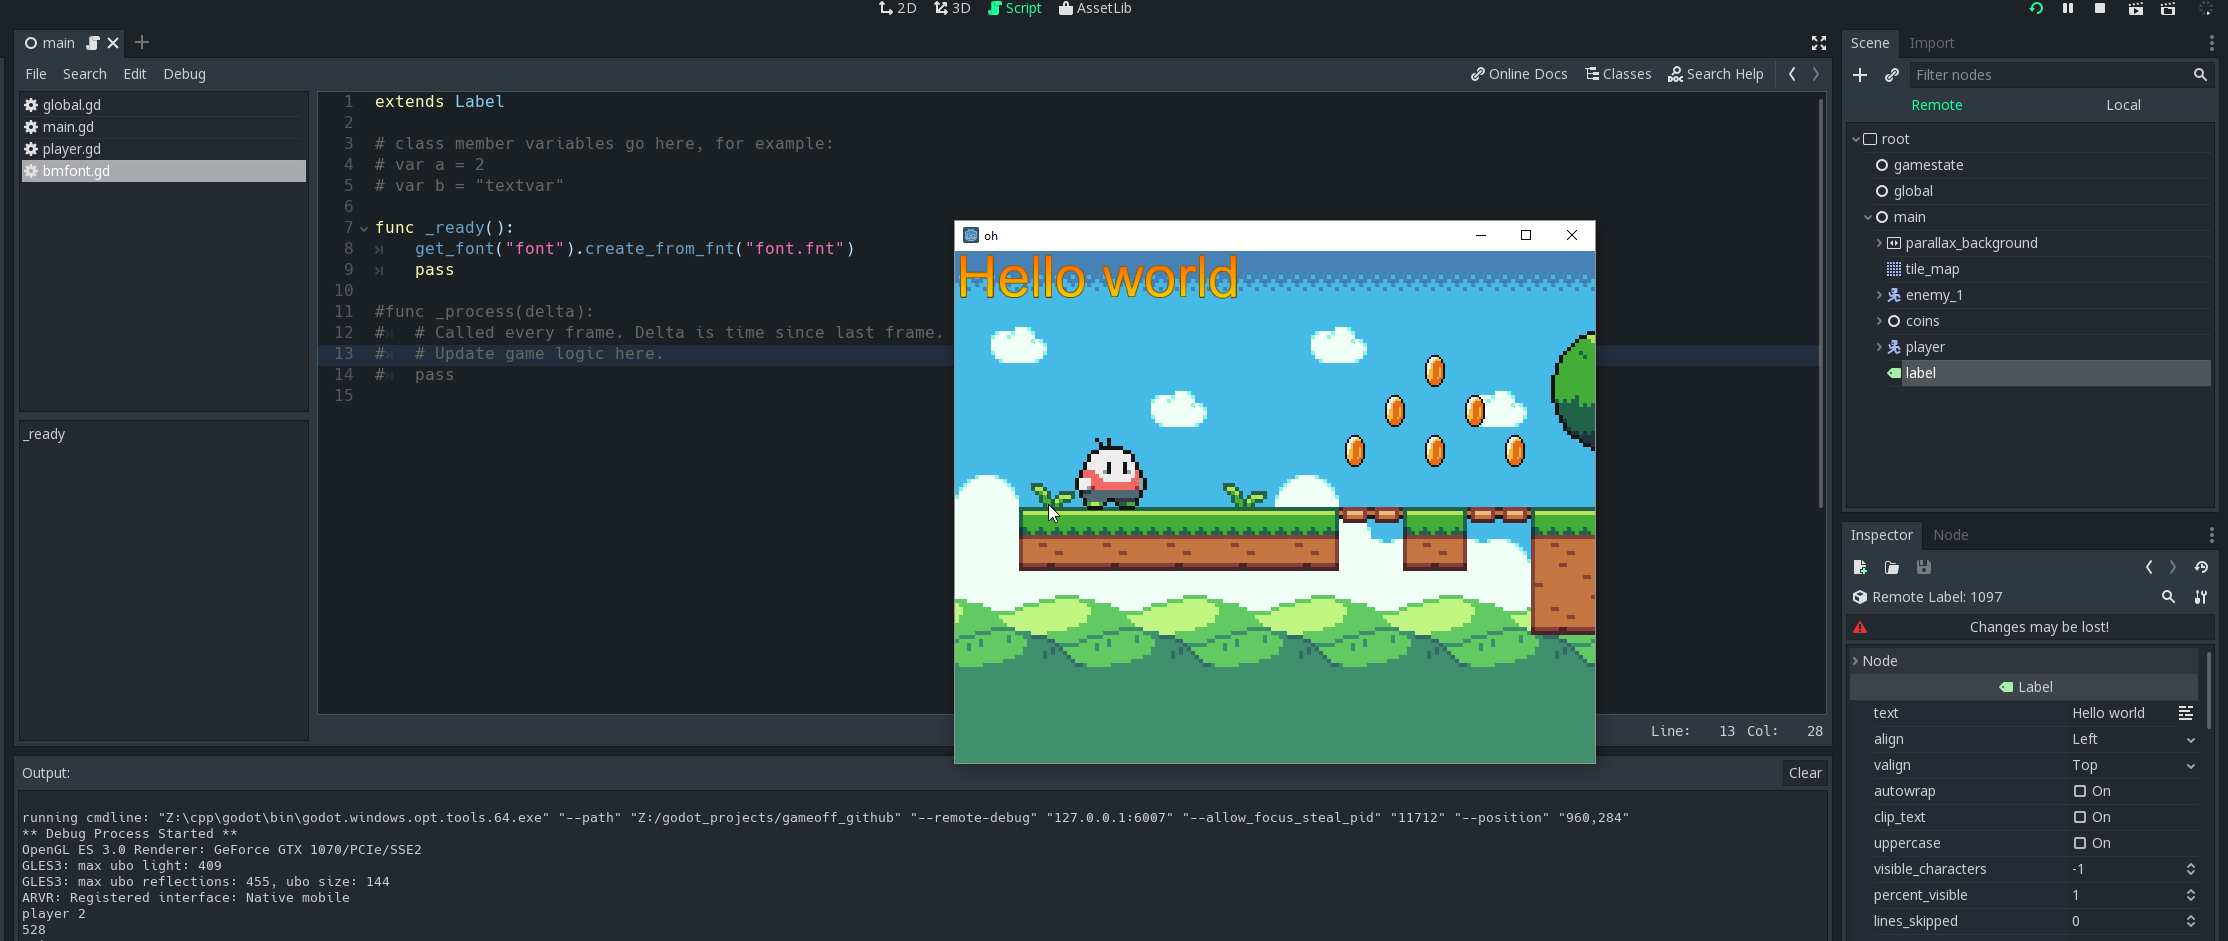Viewport: 2228px width, 941px height.
Task: Open the AssetLib workspace
Action: (1095, 8)
